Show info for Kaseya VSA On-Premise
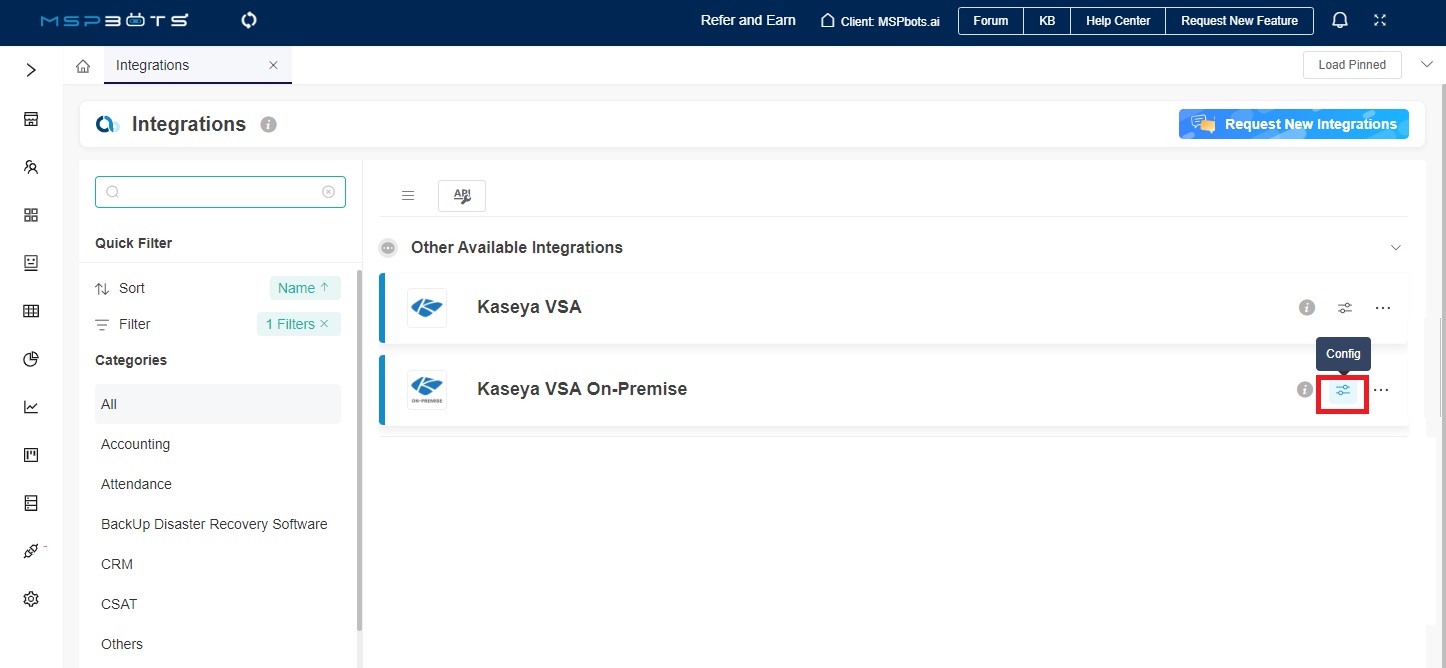The image size is (1446, 668). (1305, 389)
